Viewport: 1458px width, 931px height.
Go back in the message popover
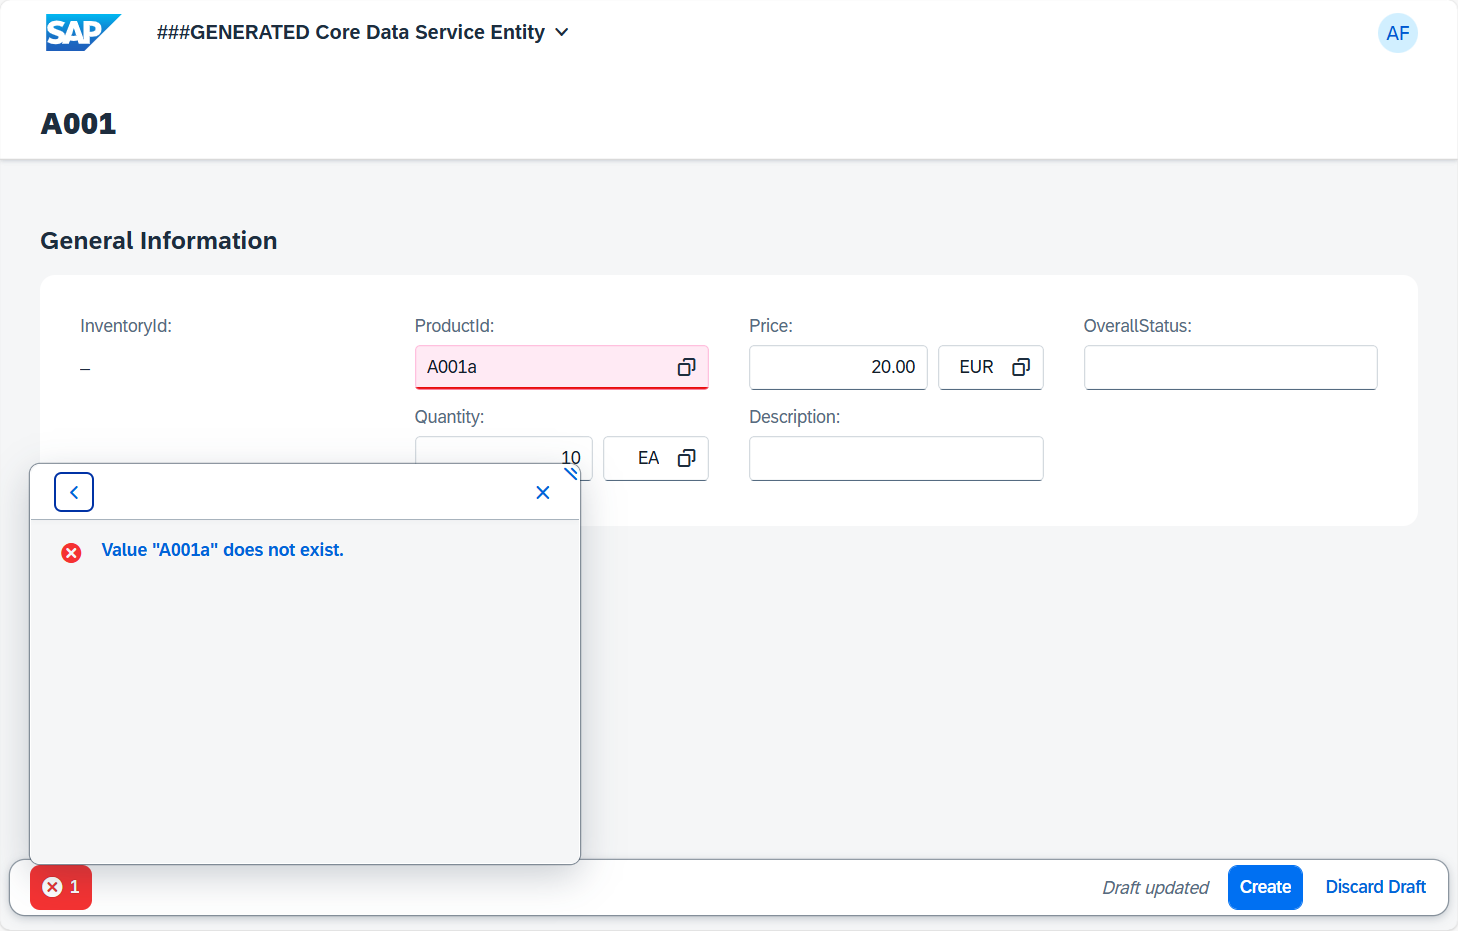[x=74, y=492]
